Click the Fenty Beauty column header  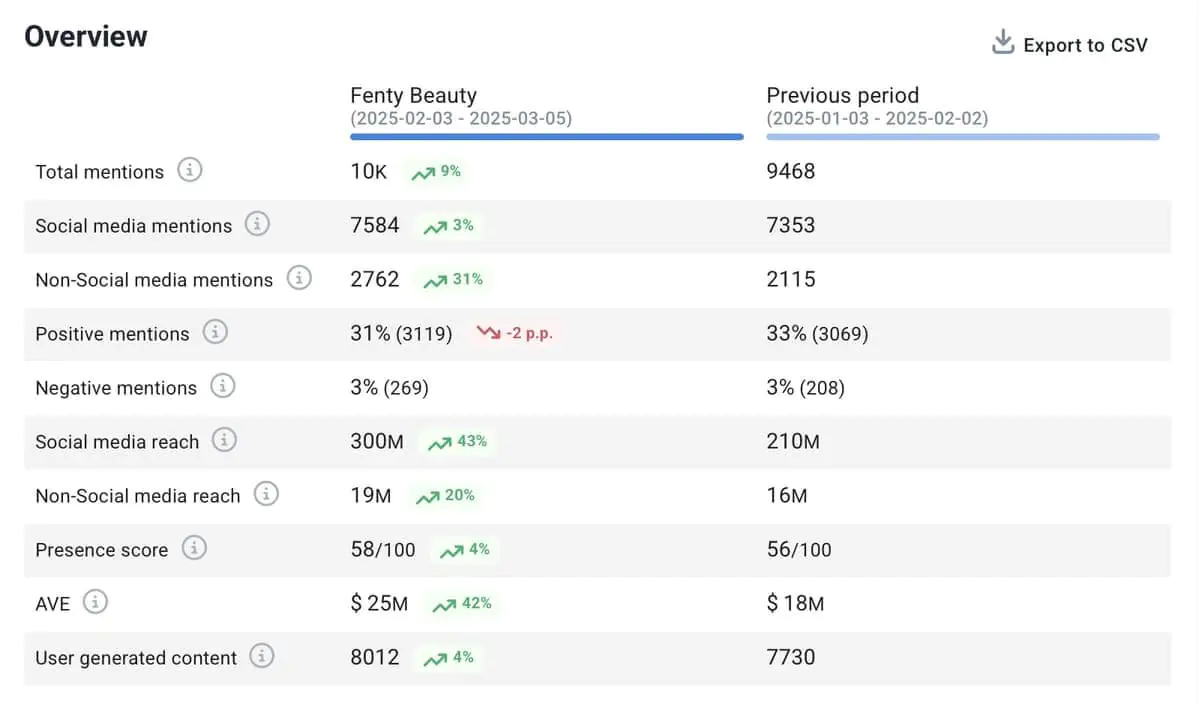413,95
